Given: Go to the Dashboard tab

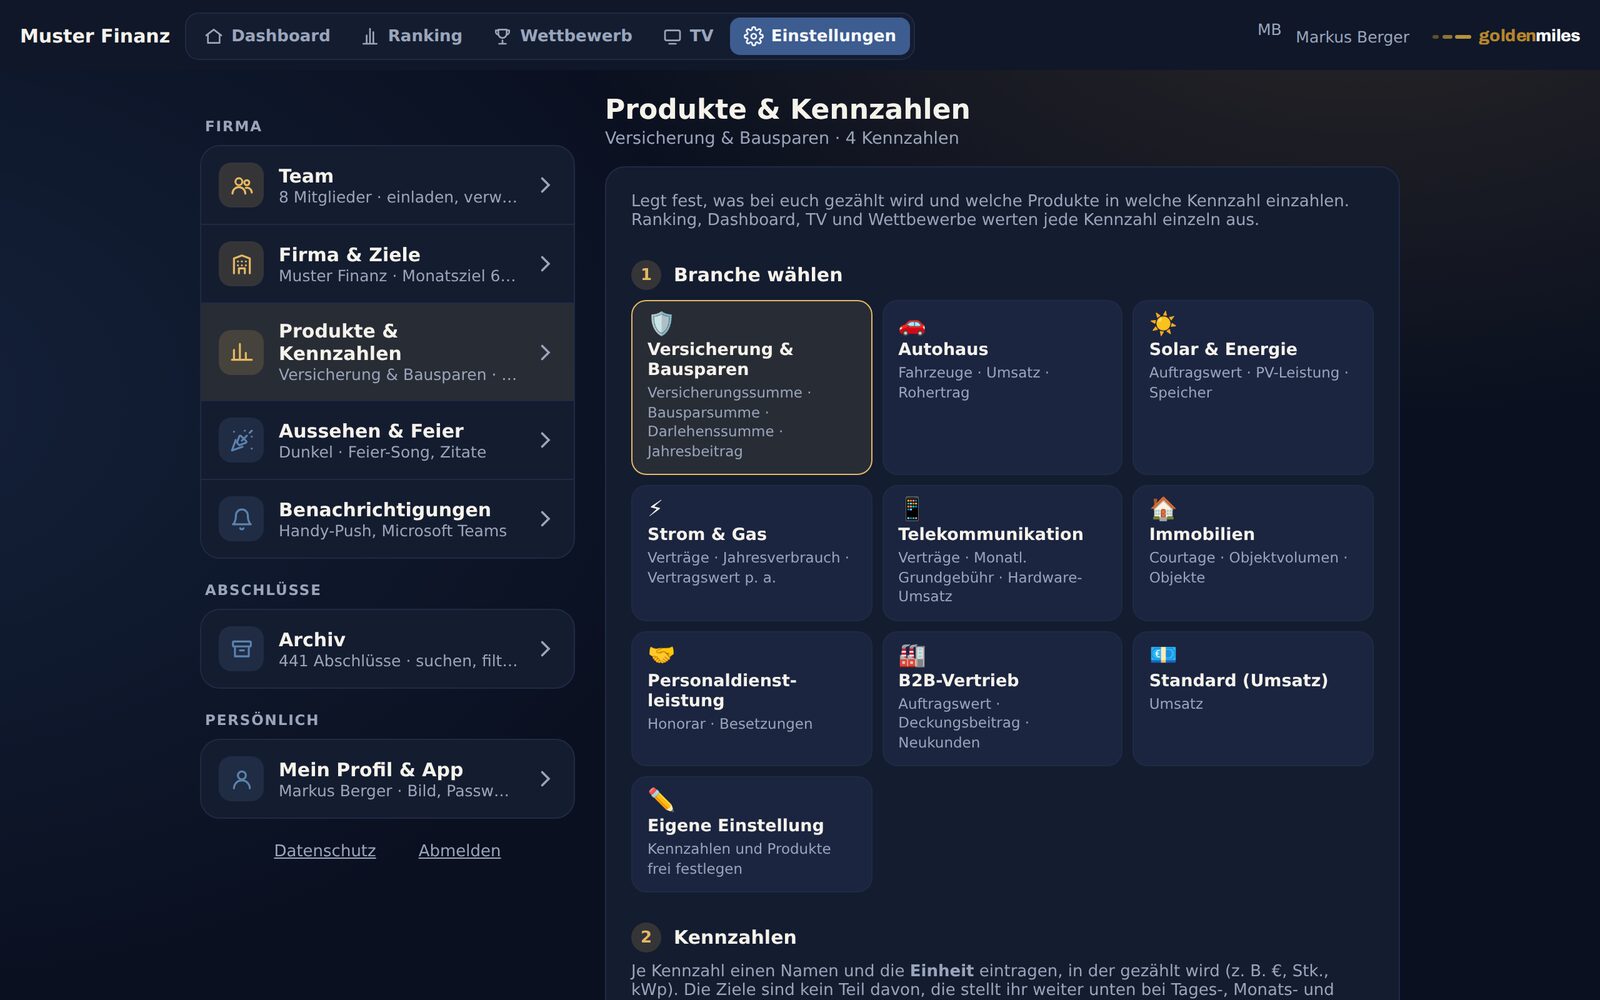Looking at the screenshot, I should (267, 36).
